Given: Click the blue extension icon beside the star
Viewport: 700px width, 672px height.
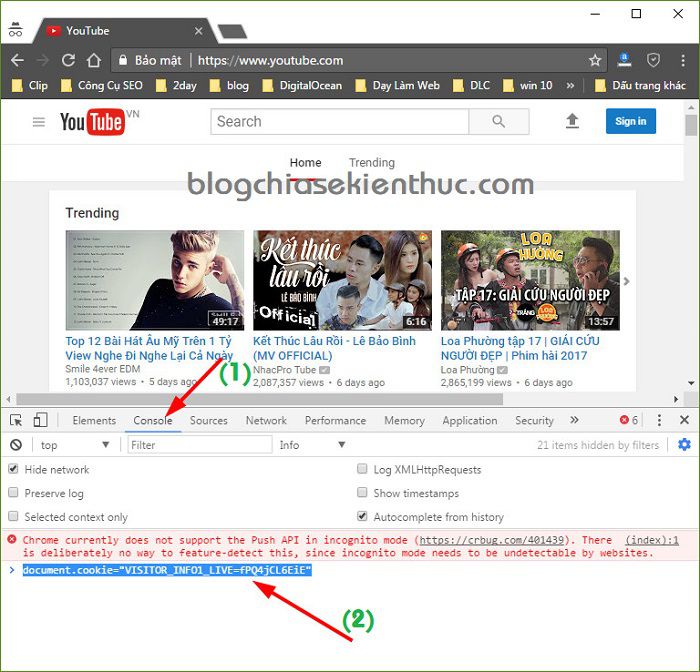Looking at the screenshot, I should point(624,60).
